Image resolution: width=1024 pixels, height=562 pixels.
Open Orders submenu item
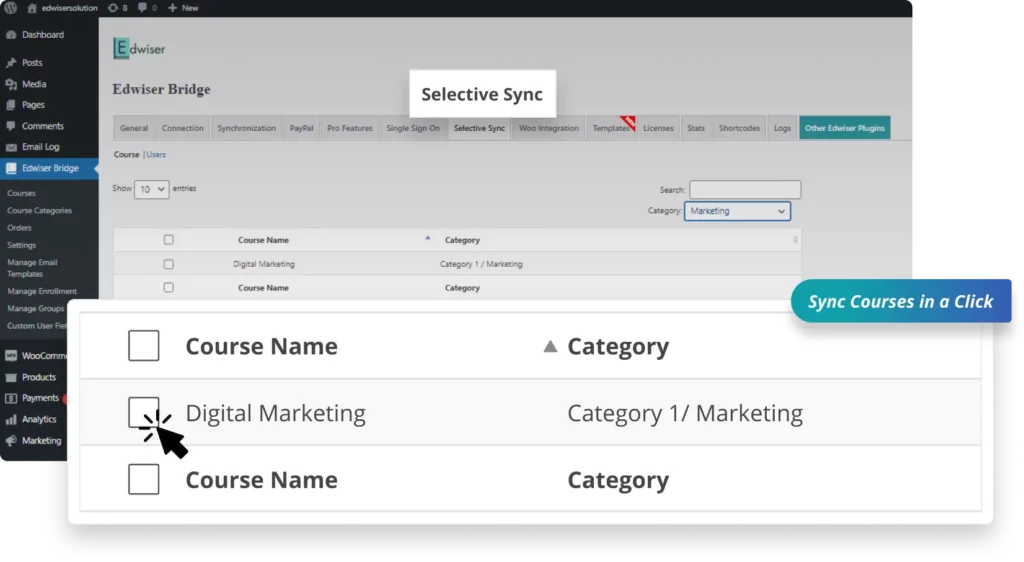click(x=19, y=228)
